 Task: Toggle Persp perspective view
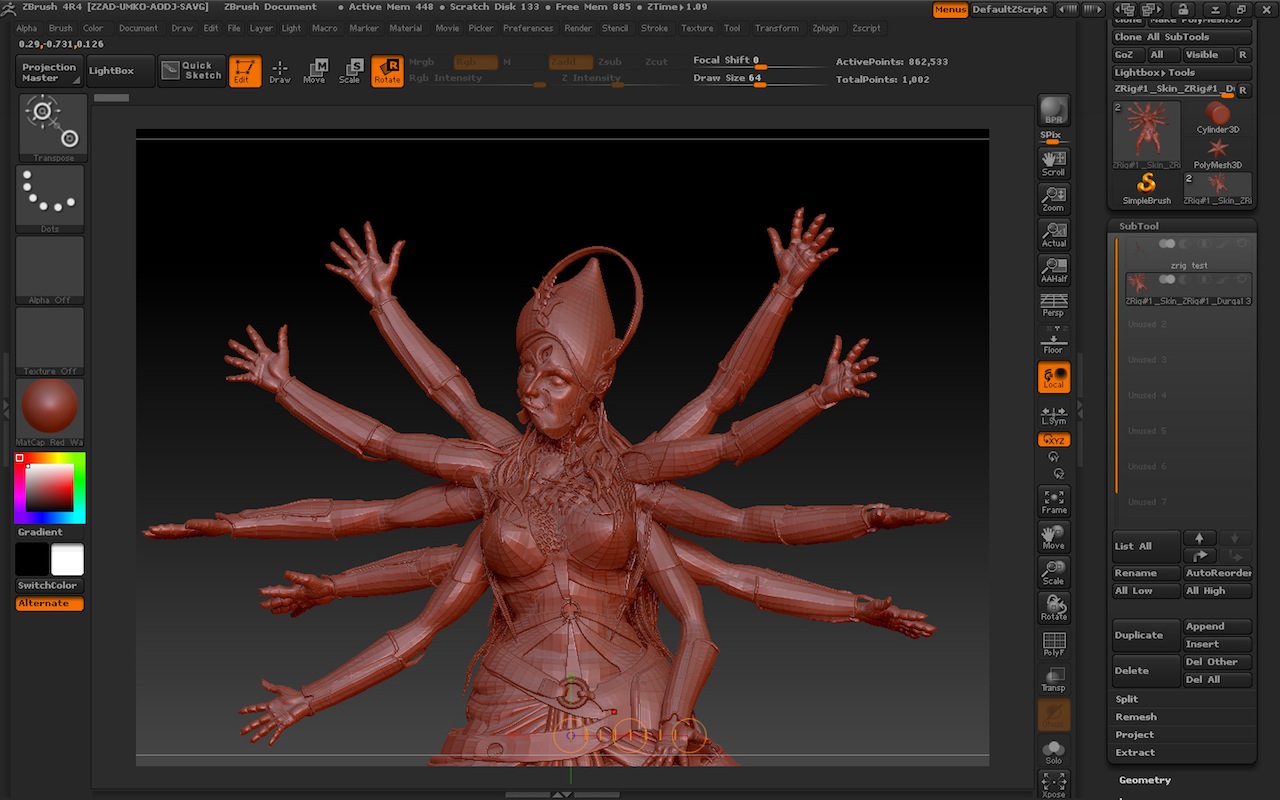1053,305
